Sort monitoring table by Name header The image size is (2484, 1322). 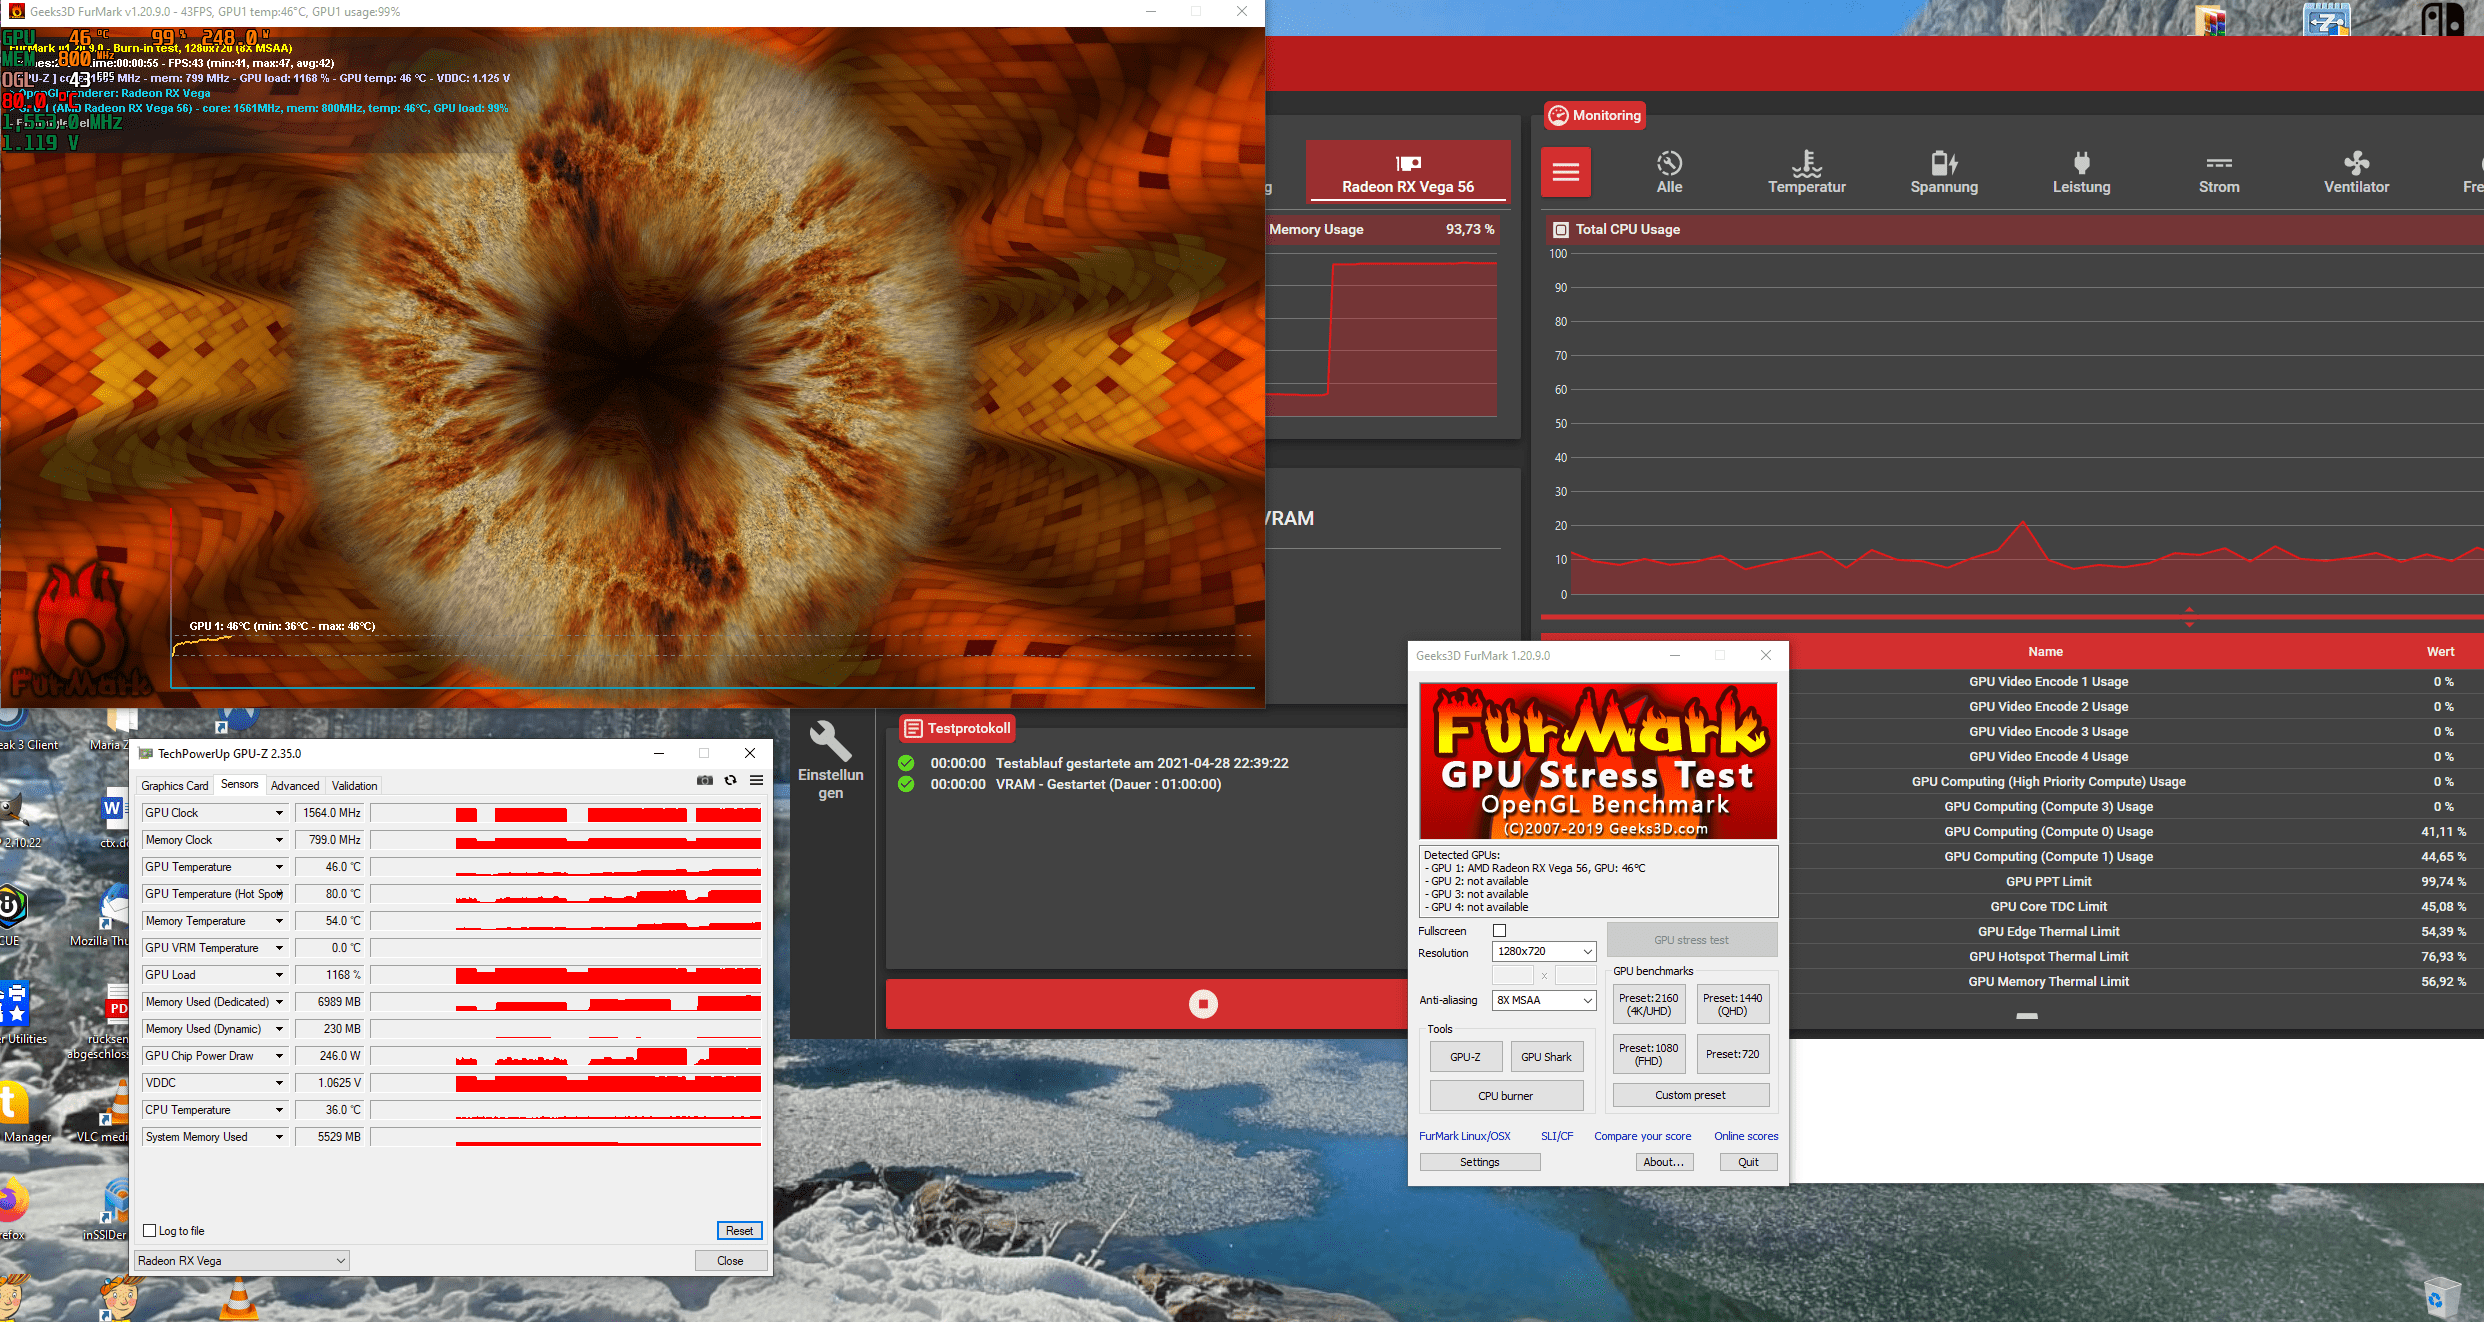pyautogui.click(x=2045, y=652)
